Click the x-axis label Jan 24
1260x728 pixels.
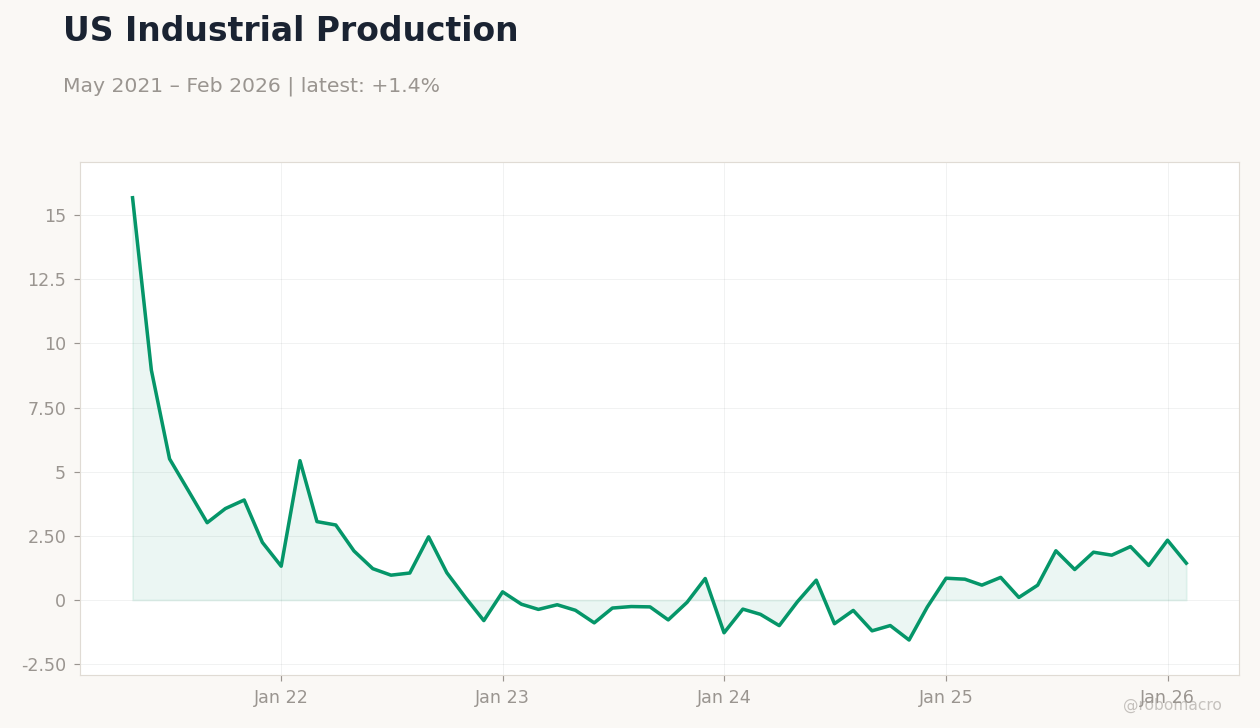[x=724, y=698]
